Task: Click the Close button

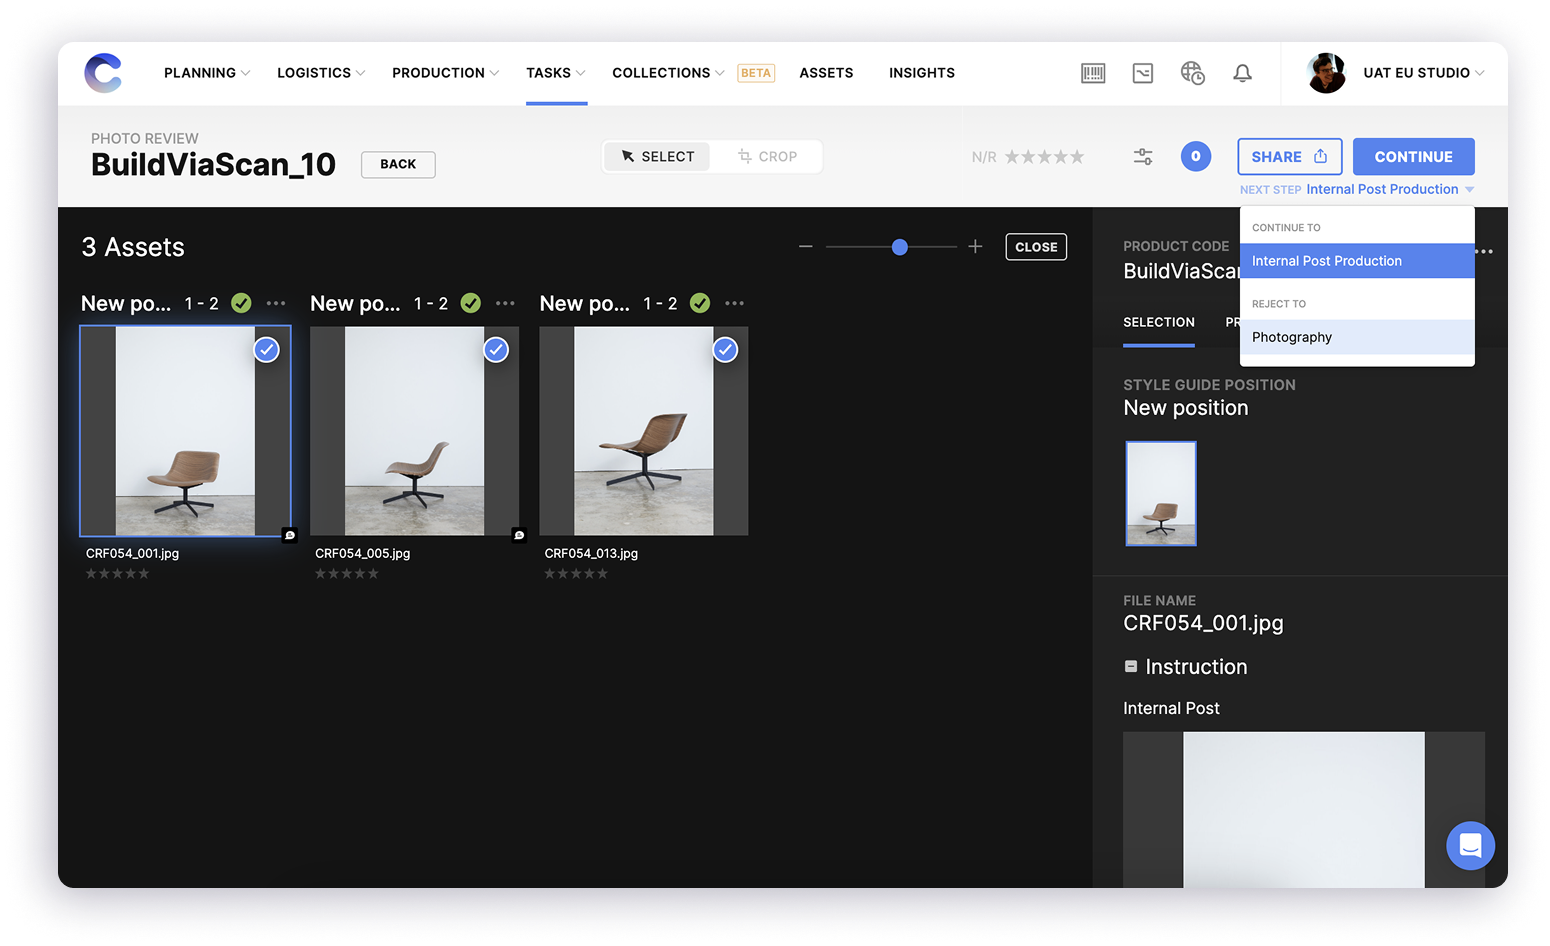Action: (x=1036, y=247)
